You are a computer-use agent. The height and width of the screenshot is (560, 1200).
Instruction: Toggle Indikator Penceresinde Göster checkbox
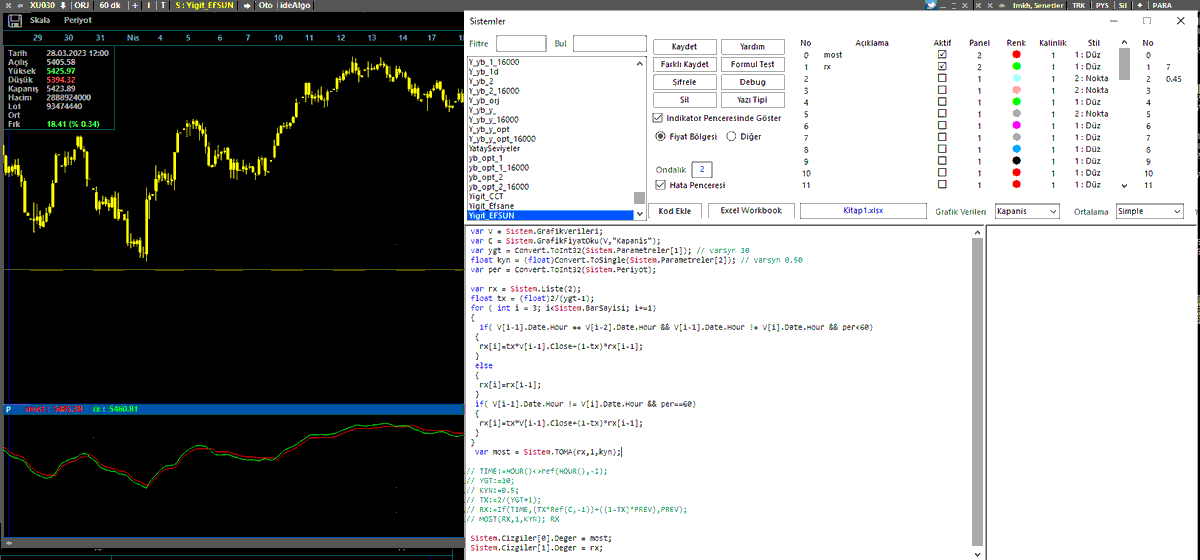[x=658, y=117]
